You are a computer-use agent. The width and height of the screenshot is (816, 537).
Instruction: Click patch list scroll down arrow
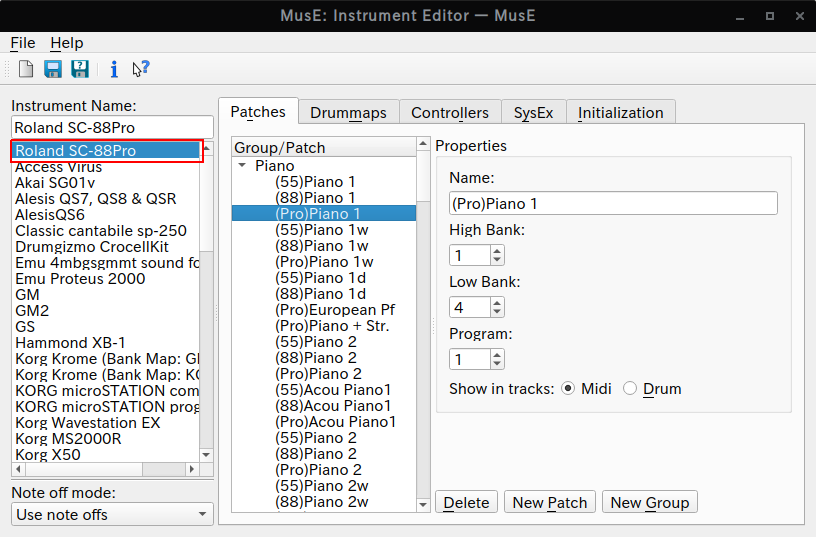423,505
